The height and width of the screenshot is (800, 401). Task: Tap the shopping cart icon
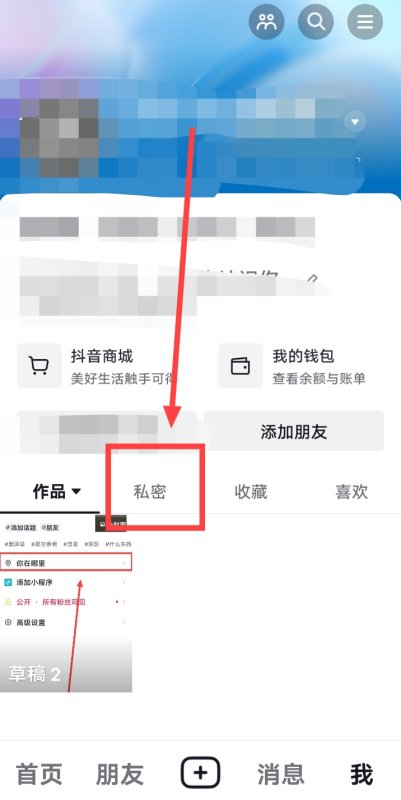click(39, 365)
